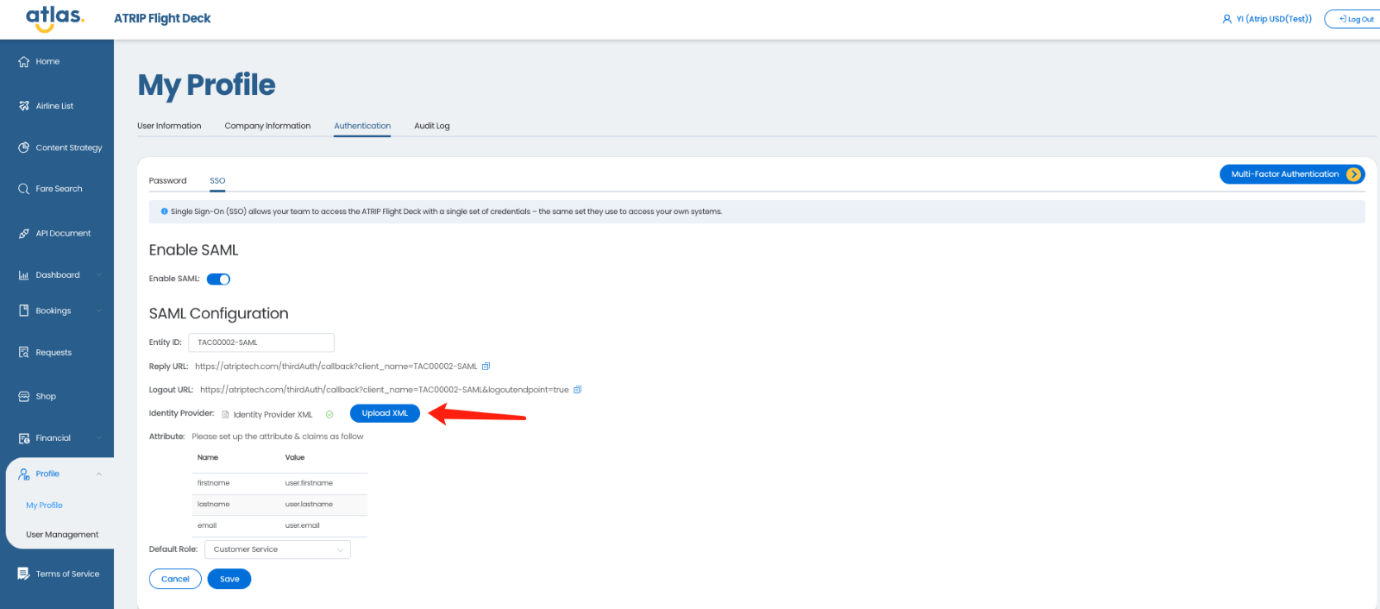
Task: Switch to the Password sub-tab
Action: (167, 181)
